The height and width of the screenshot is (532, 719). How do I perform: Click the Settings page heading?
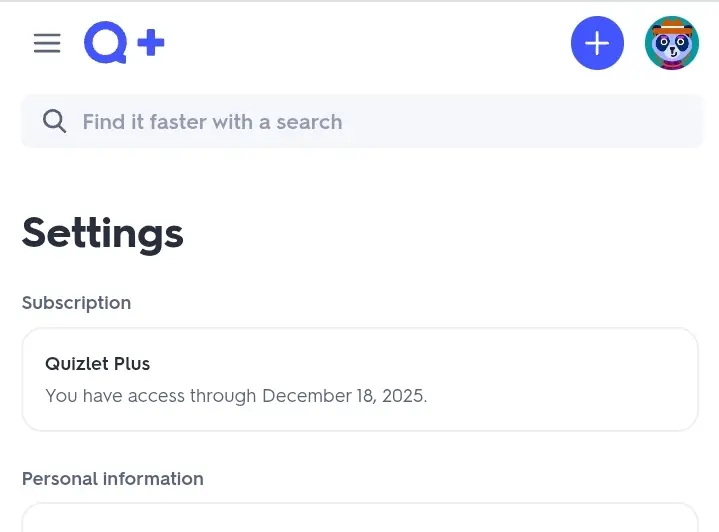click(103, 234)
